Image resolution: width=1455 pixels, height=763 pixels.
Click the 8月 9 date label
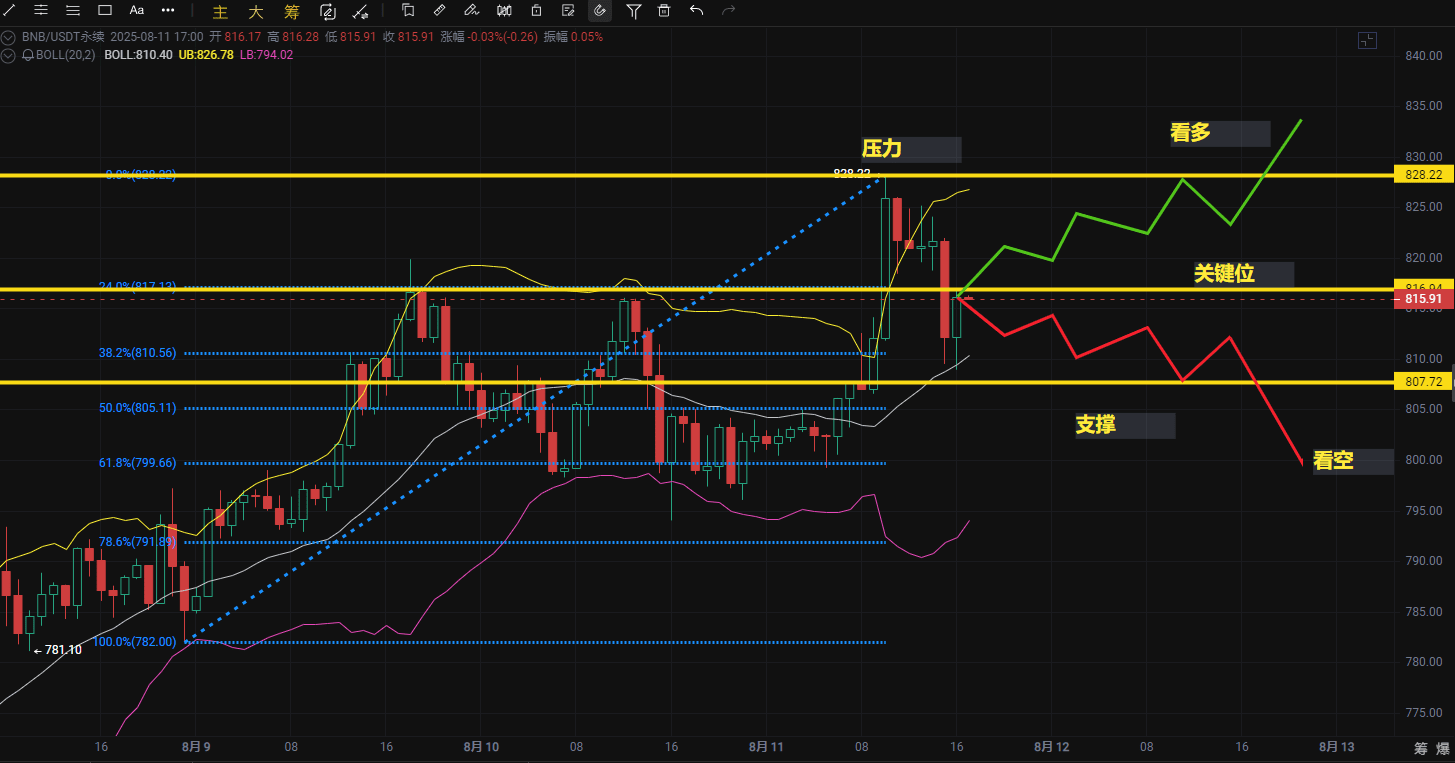pos(194,747)
